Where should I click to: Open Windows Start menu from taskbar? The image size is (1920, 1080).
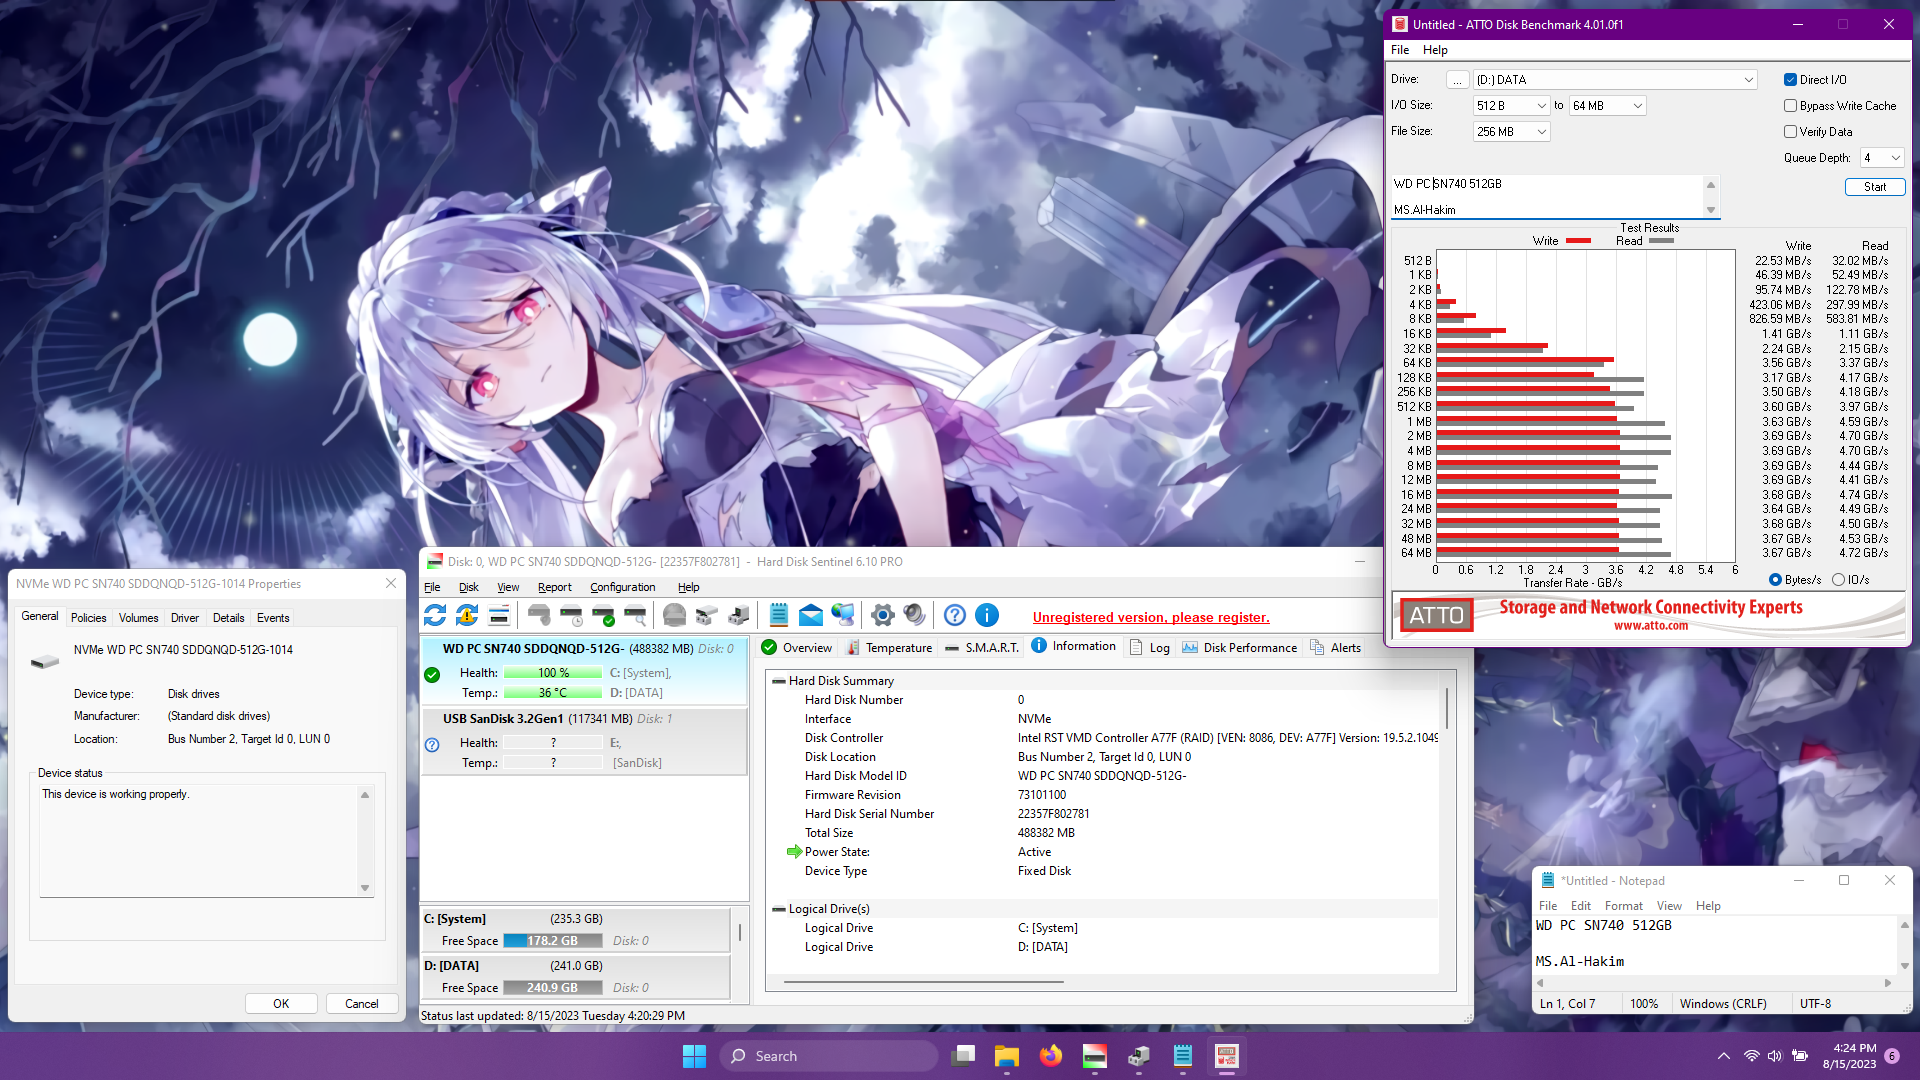pyautogui.click(x=694, y=1056)
